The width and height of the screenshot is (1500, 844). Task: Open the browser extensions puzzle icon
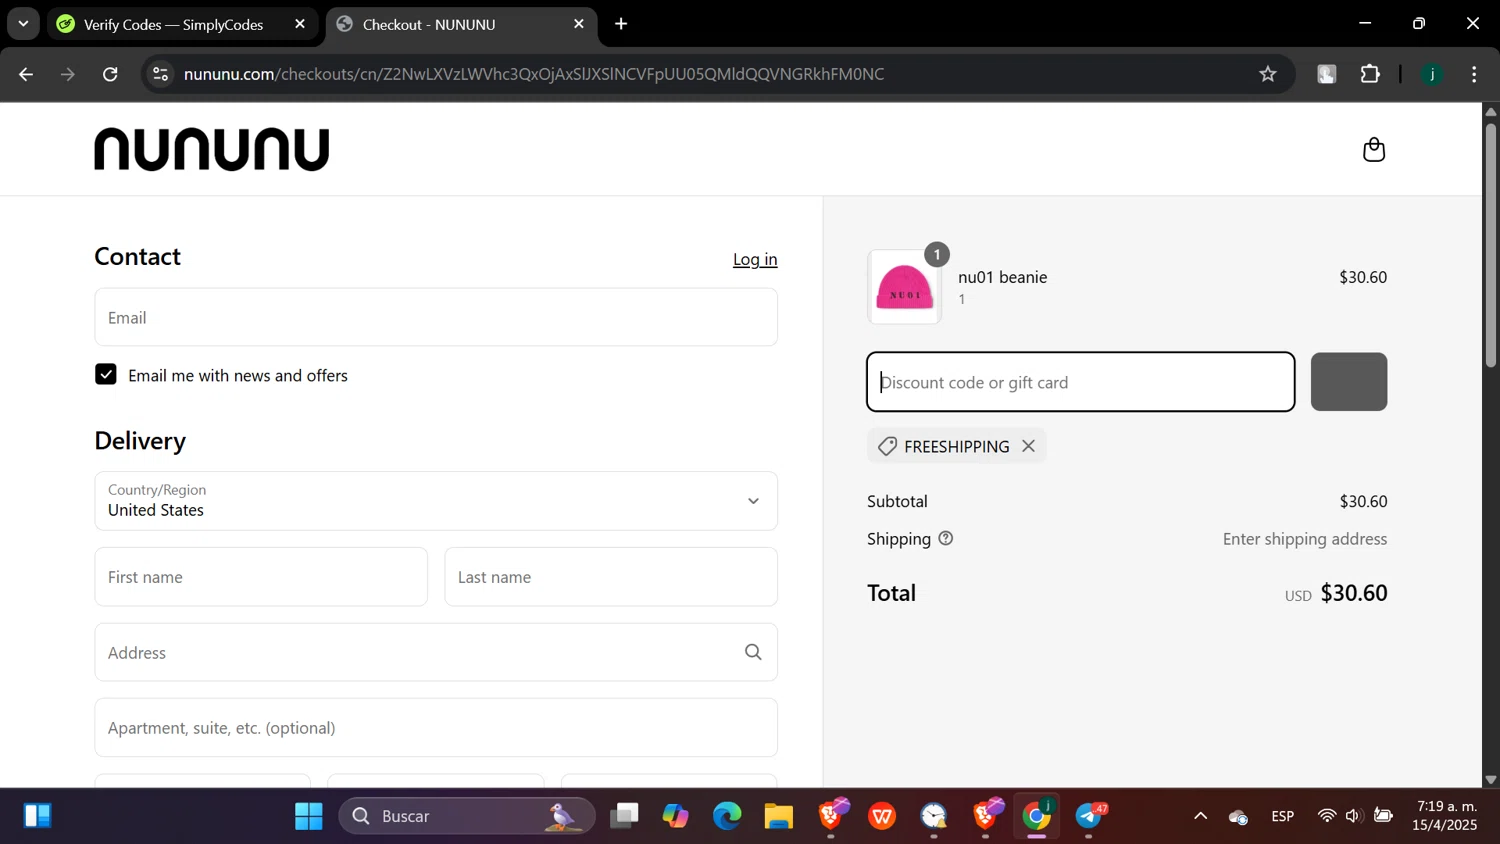[1370, 74]
